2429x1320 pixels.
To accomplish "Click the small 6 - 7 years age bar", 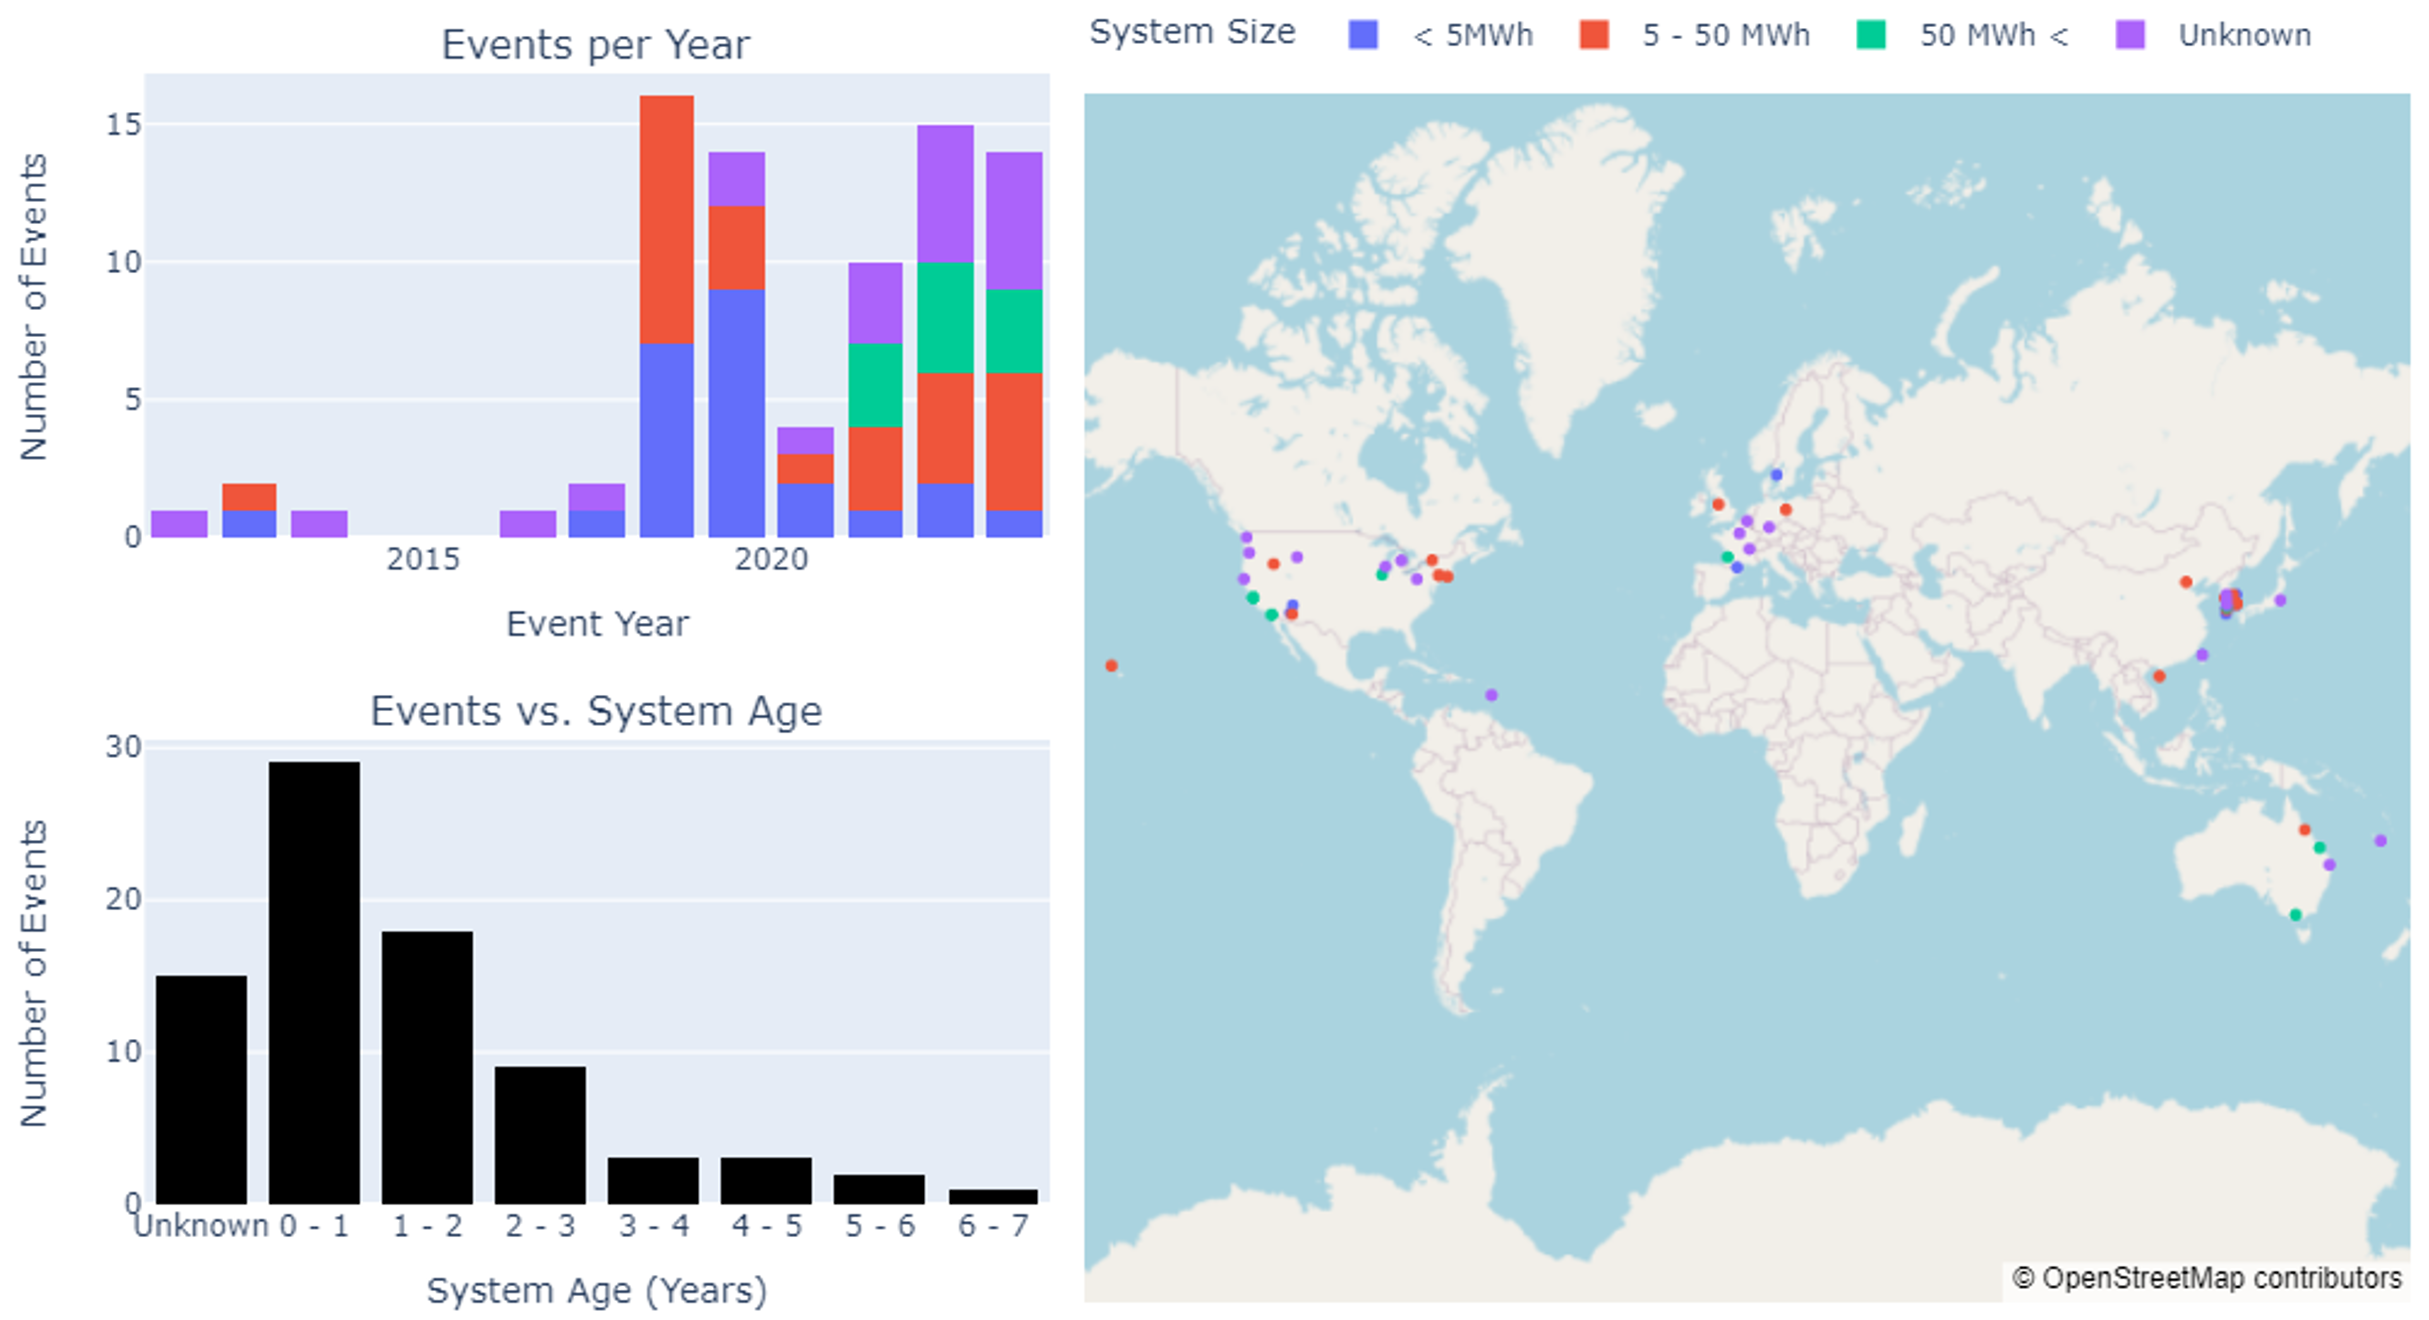I will click(993, 1196).
